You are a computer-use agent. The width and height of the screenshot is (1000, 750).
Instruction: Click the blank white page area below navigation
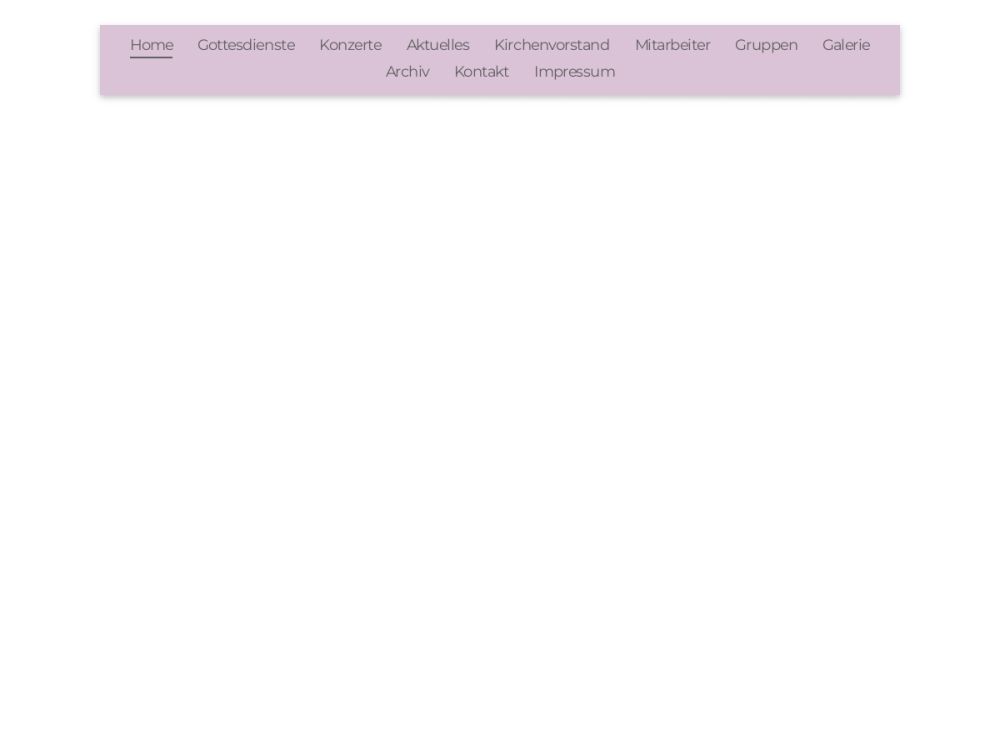[500, 400]
